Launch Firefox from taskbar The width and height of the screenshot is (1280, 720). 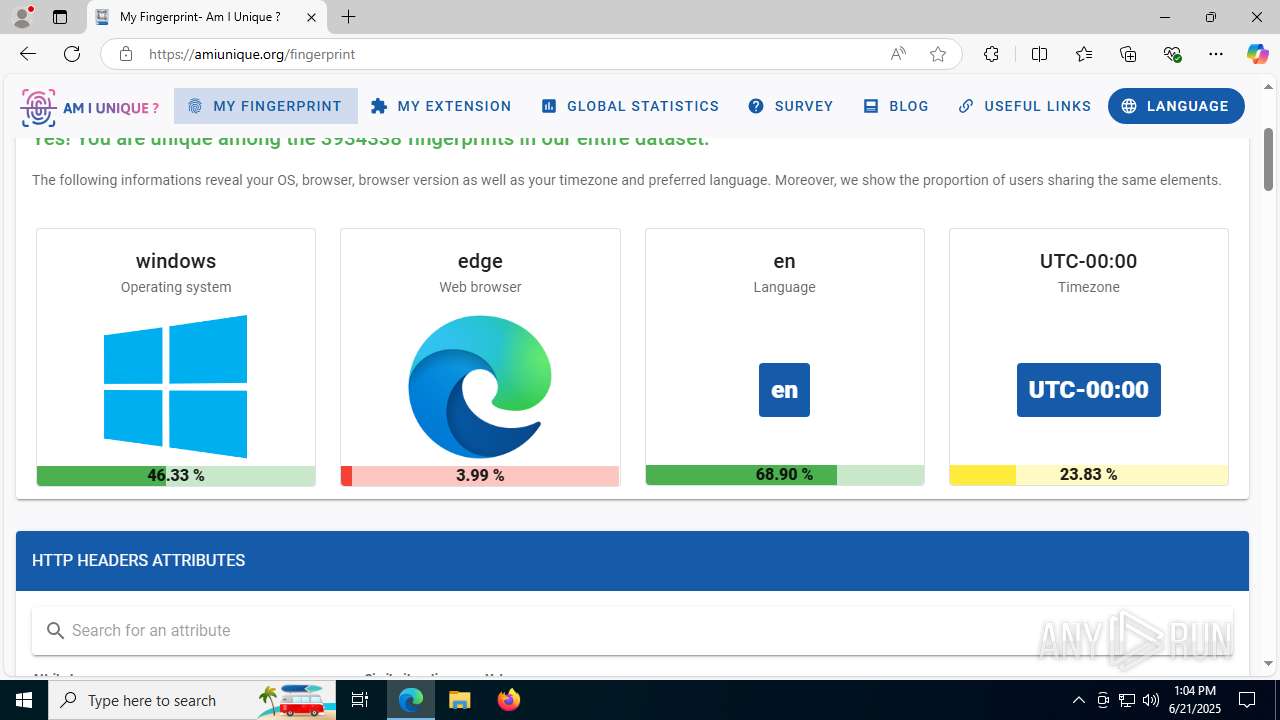[x=508, y=700]
